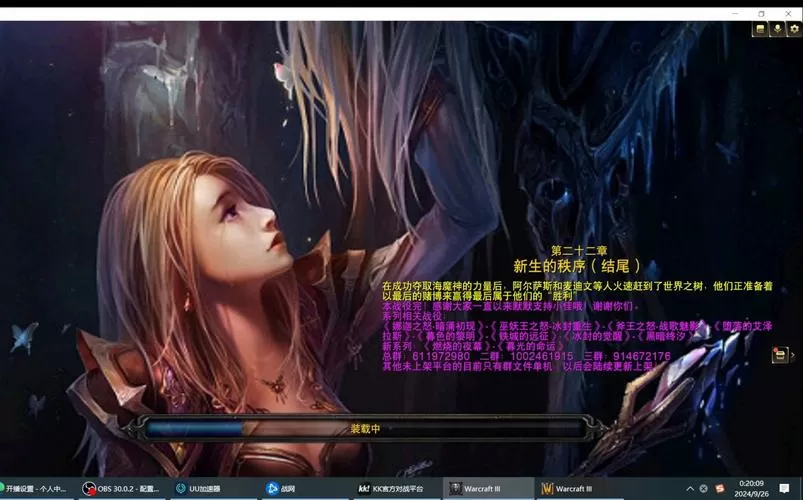The image size is (803, 500).
Task: Open the golden-icon Warcraft III taskbar entry
Action: point(579,489)
